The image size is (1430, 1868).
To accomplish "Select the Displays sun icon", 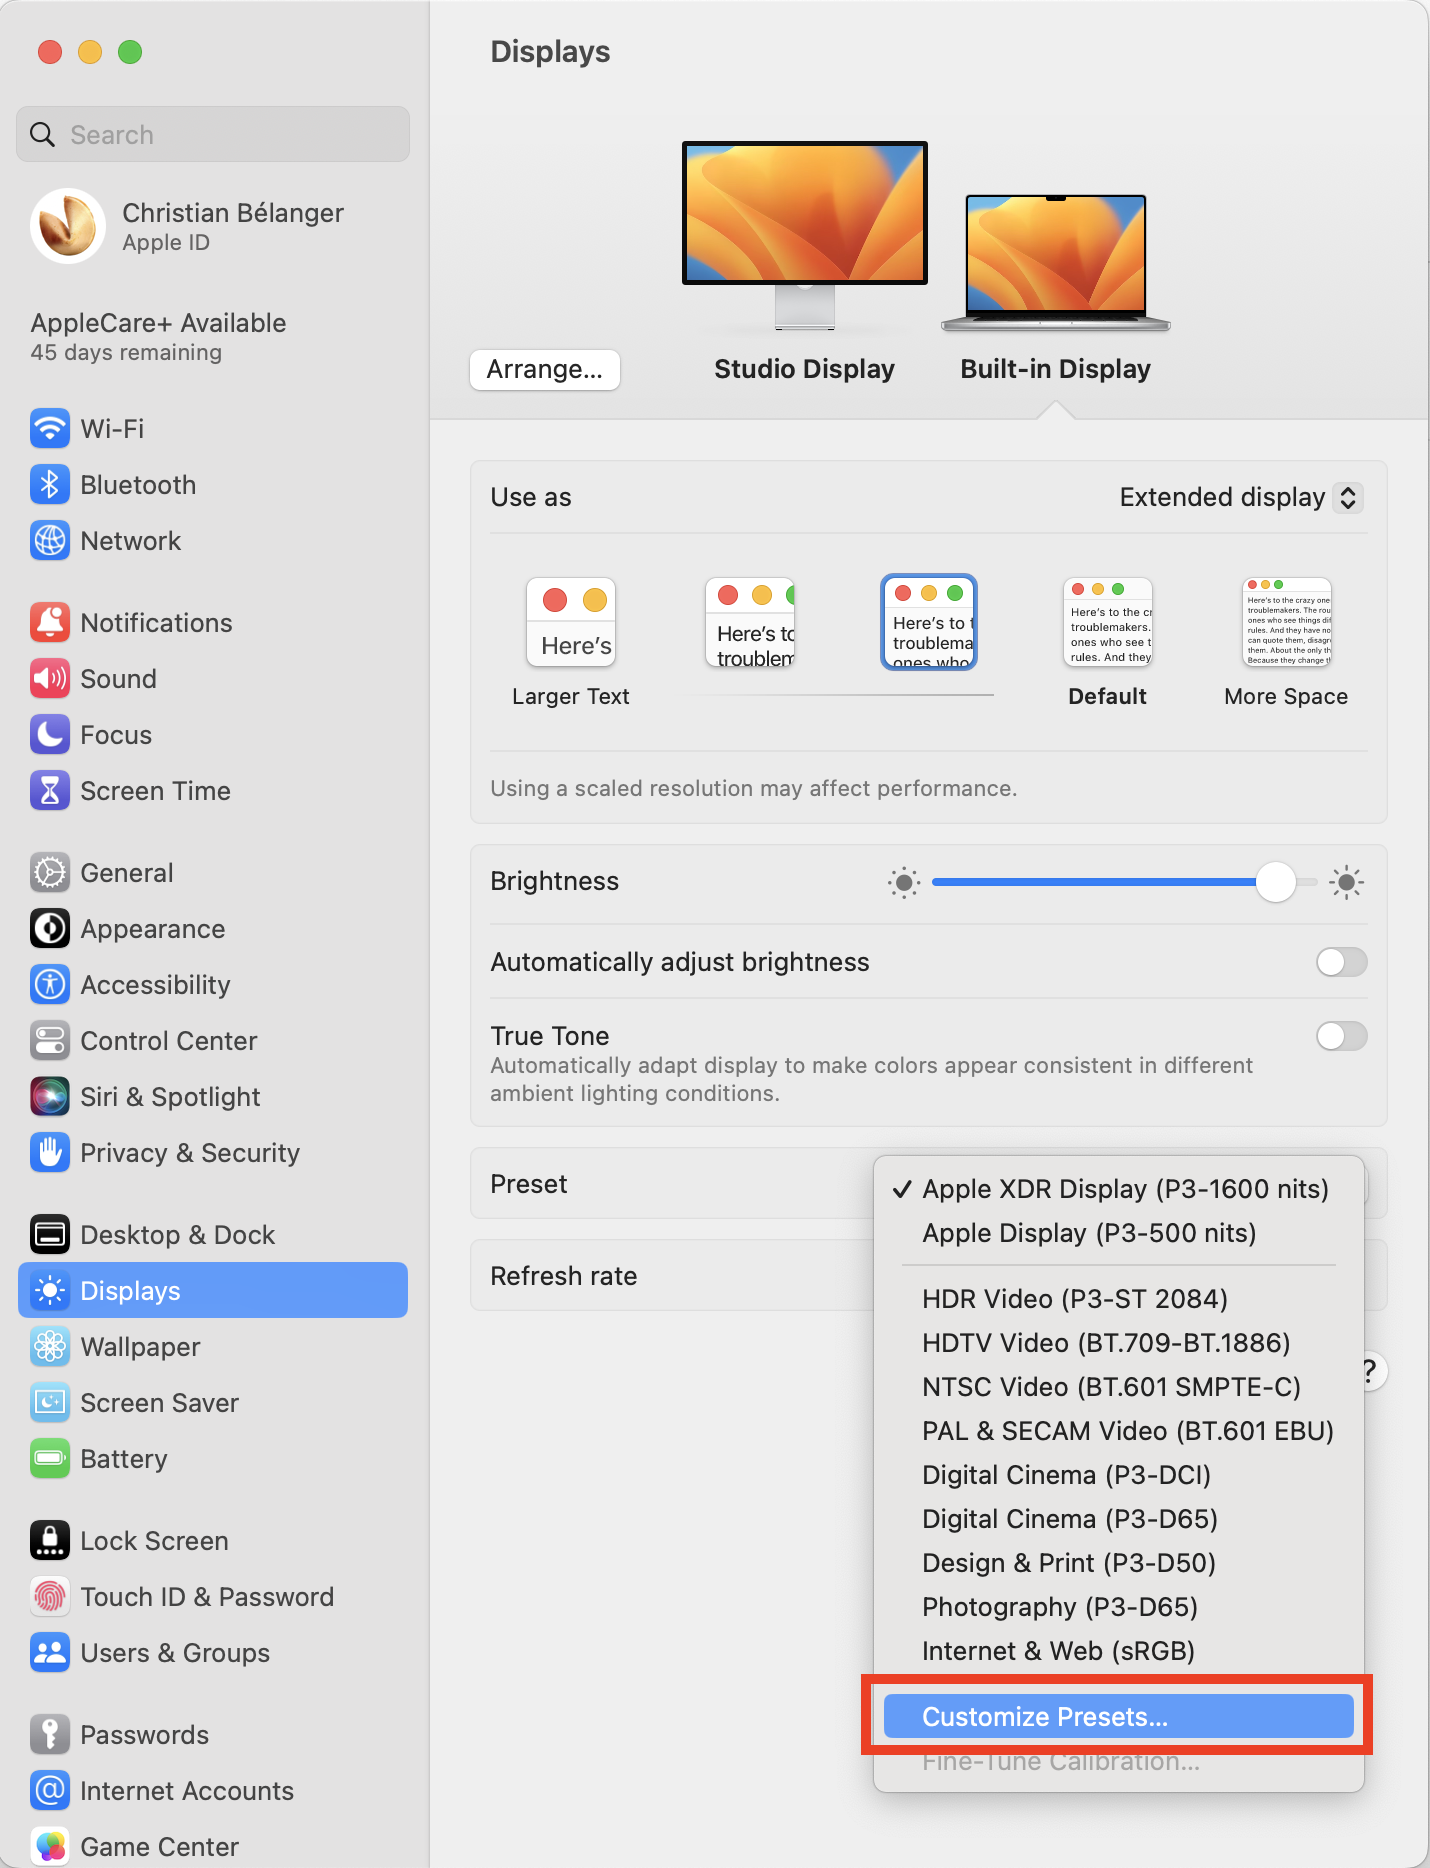I will (50, 1291).
